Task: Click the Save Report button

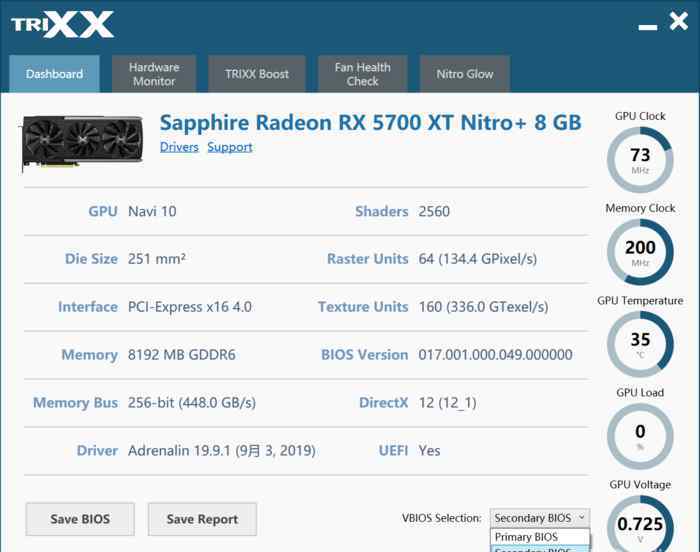Action: [x=202, y=519]
